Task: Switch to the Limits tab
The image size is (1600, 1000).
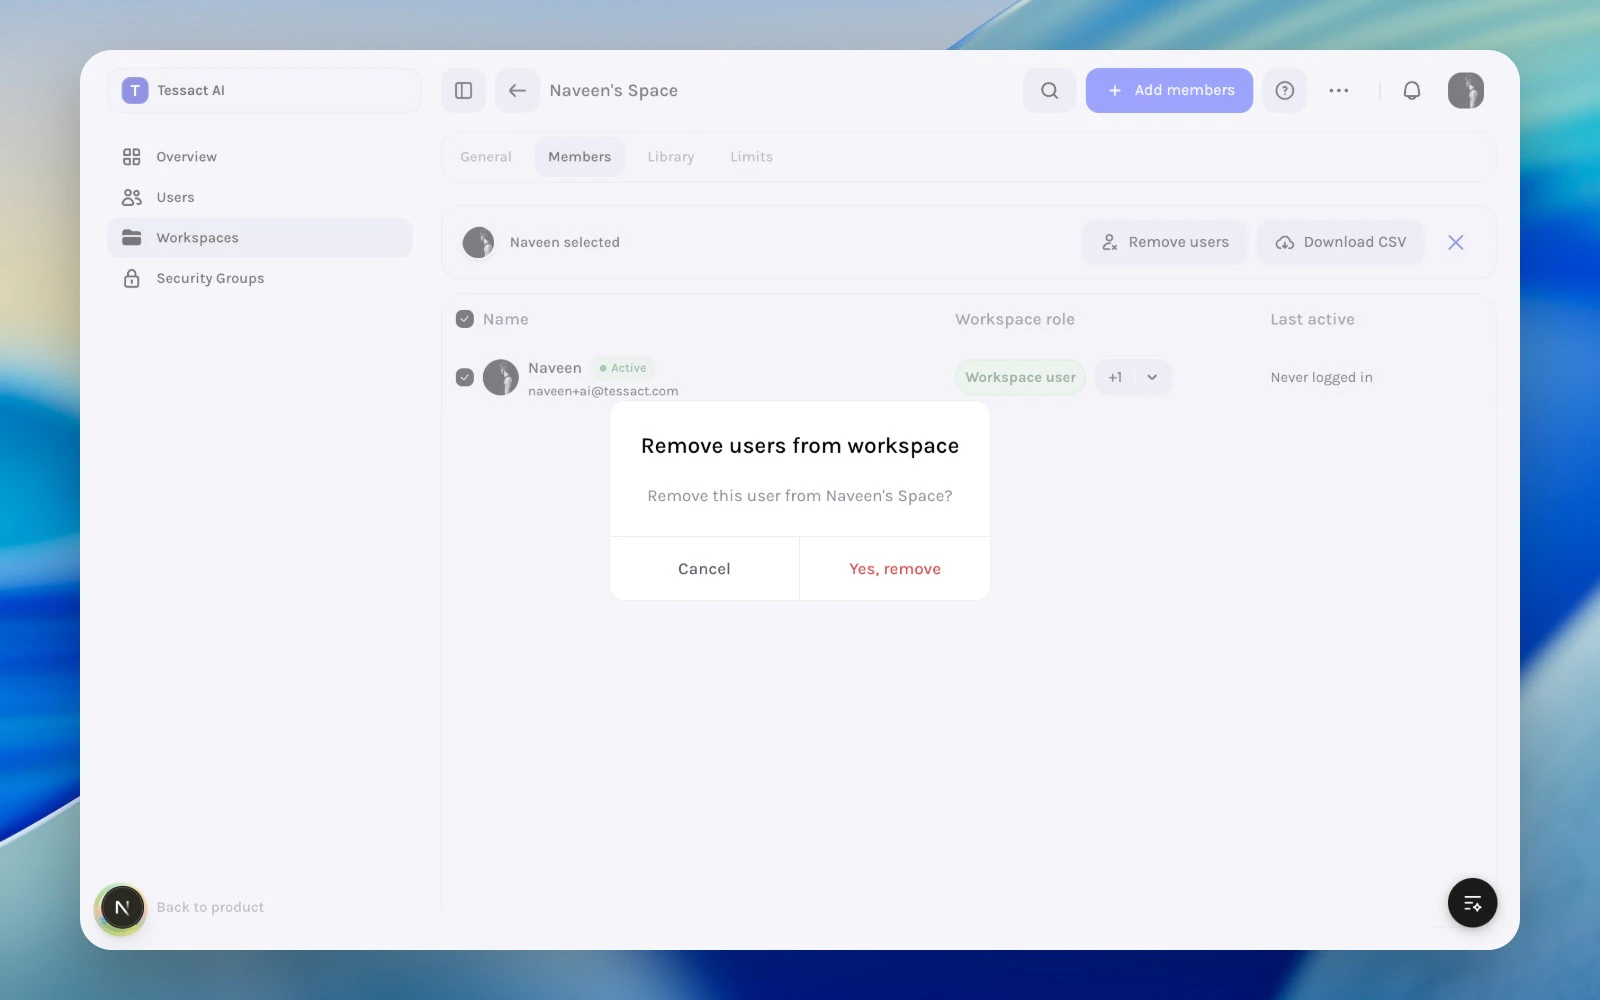Action: (x=752, y=157)
